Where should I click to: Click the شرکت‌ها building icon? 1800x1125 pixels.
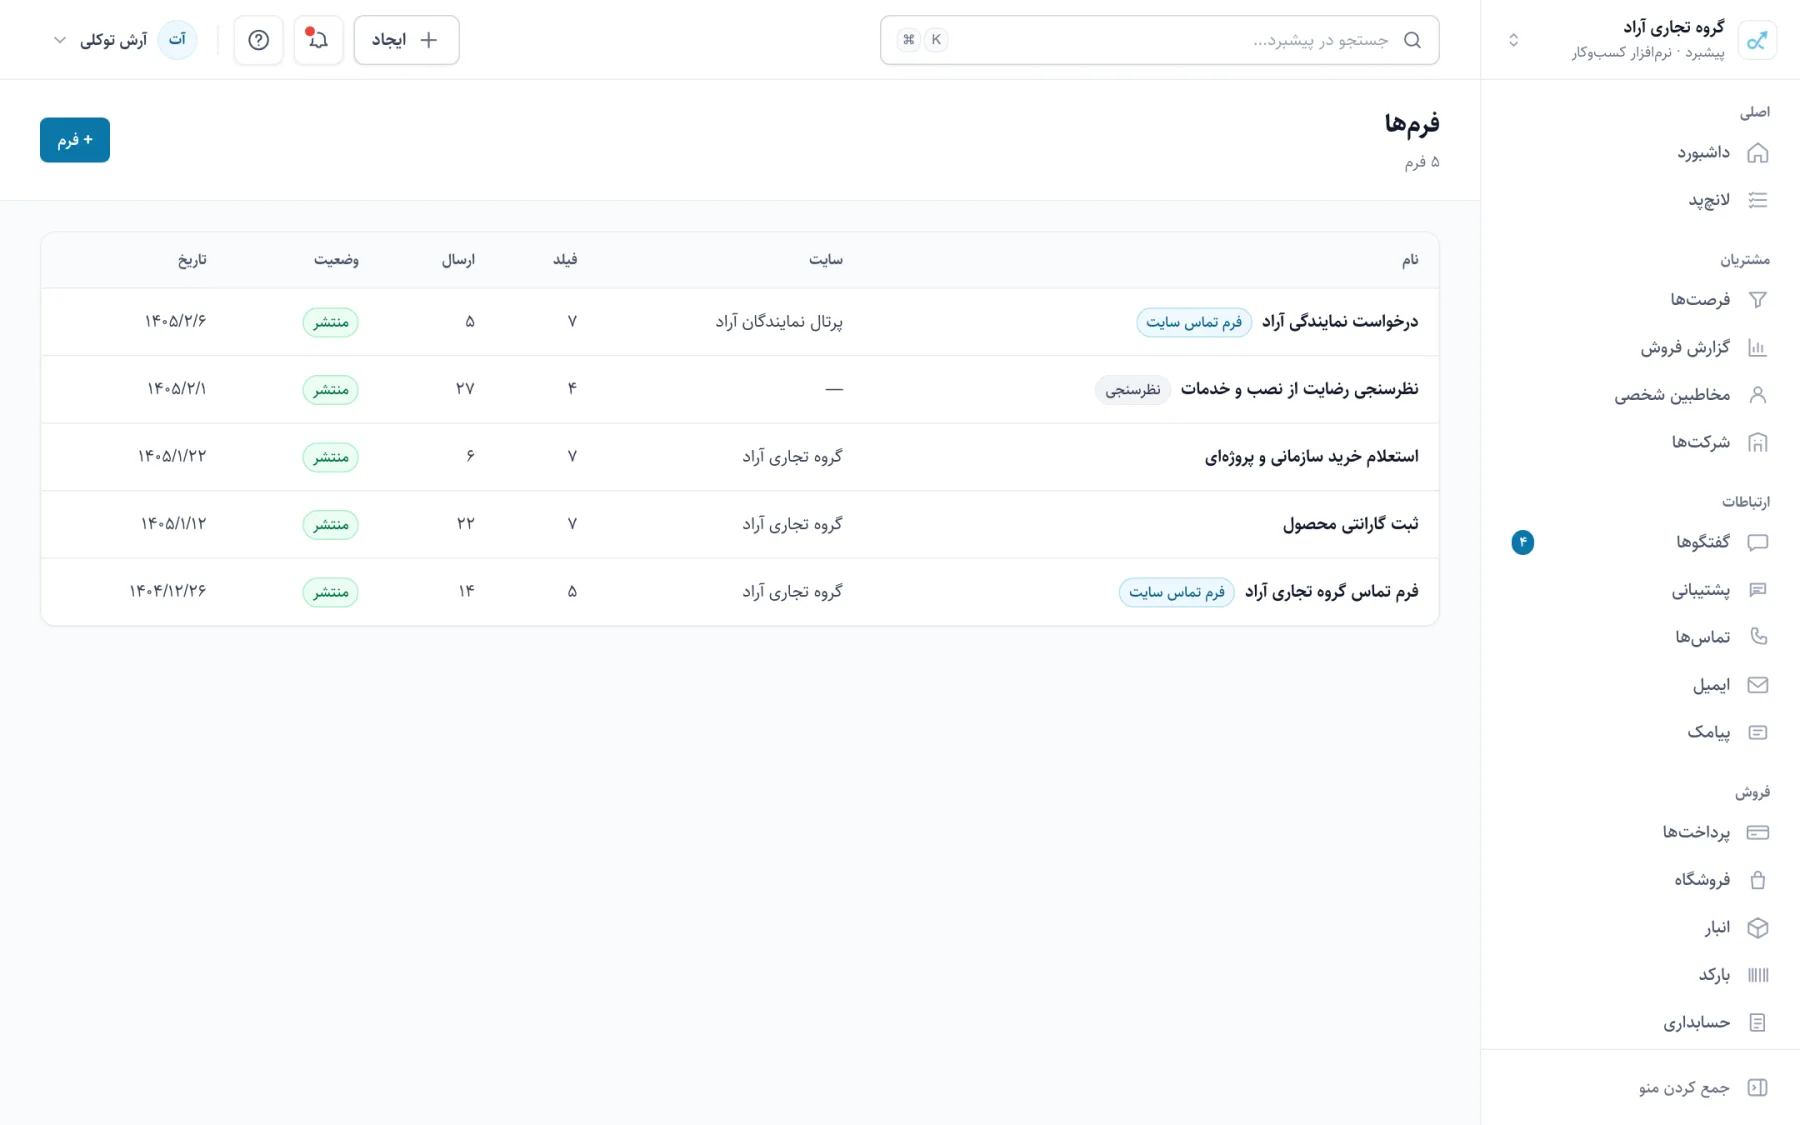1757,442
